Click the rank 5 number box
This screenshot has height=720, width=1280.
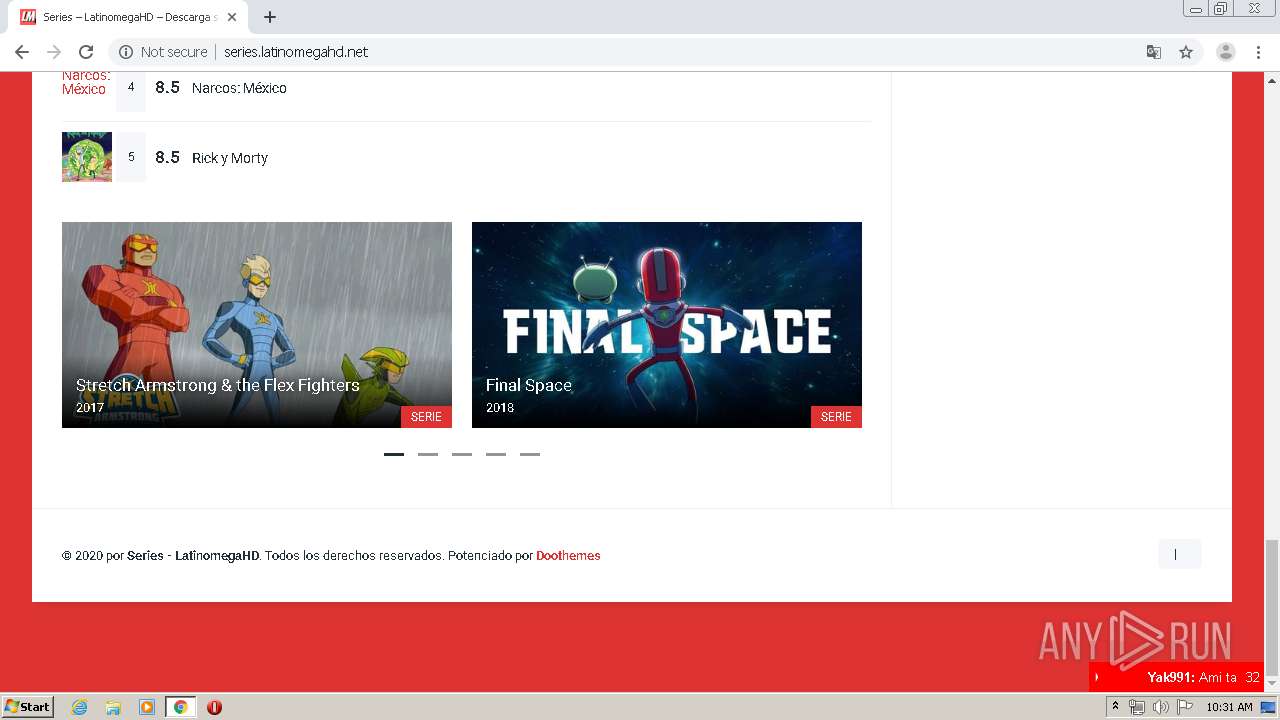131,157
